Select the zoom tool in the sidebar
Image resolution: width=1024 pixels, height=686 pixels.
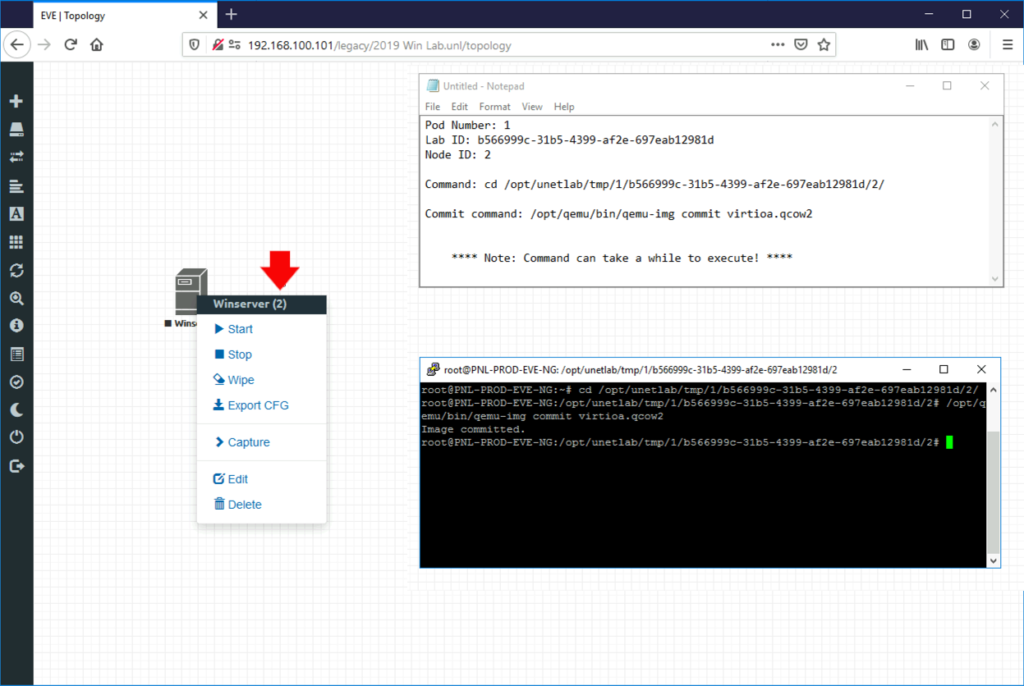pos(16,296)
